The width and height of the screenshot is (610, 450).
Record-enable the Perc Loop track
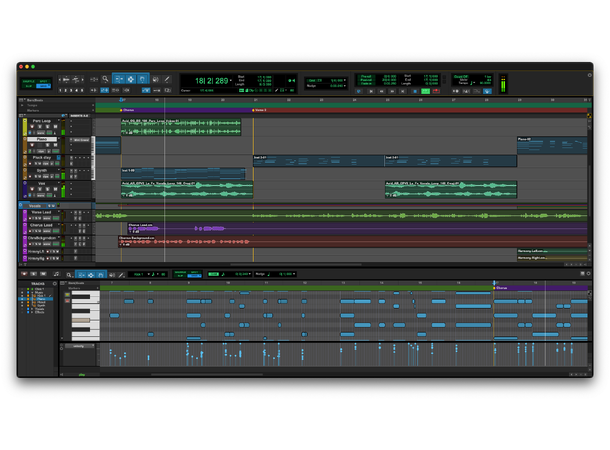point(32,127)
